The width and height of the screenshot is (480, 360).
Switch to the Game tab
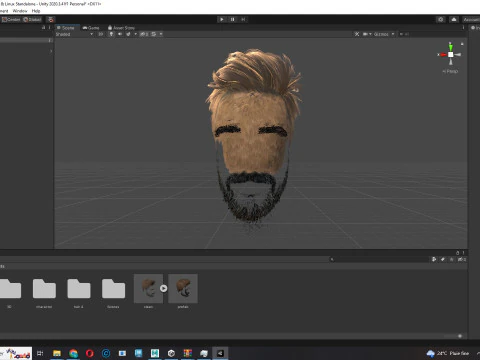(x=91, y=28)
